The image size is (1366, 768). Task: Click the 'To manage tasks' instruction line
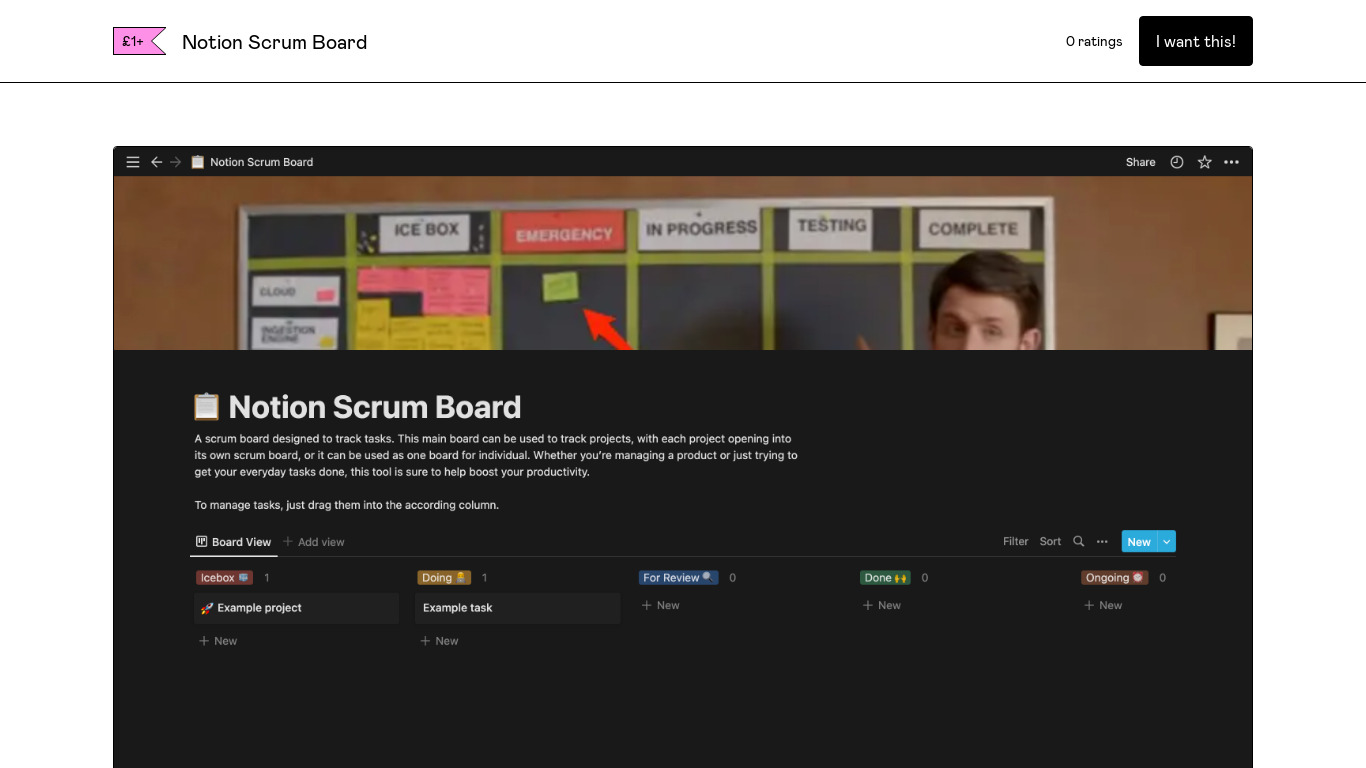(346, 505)
